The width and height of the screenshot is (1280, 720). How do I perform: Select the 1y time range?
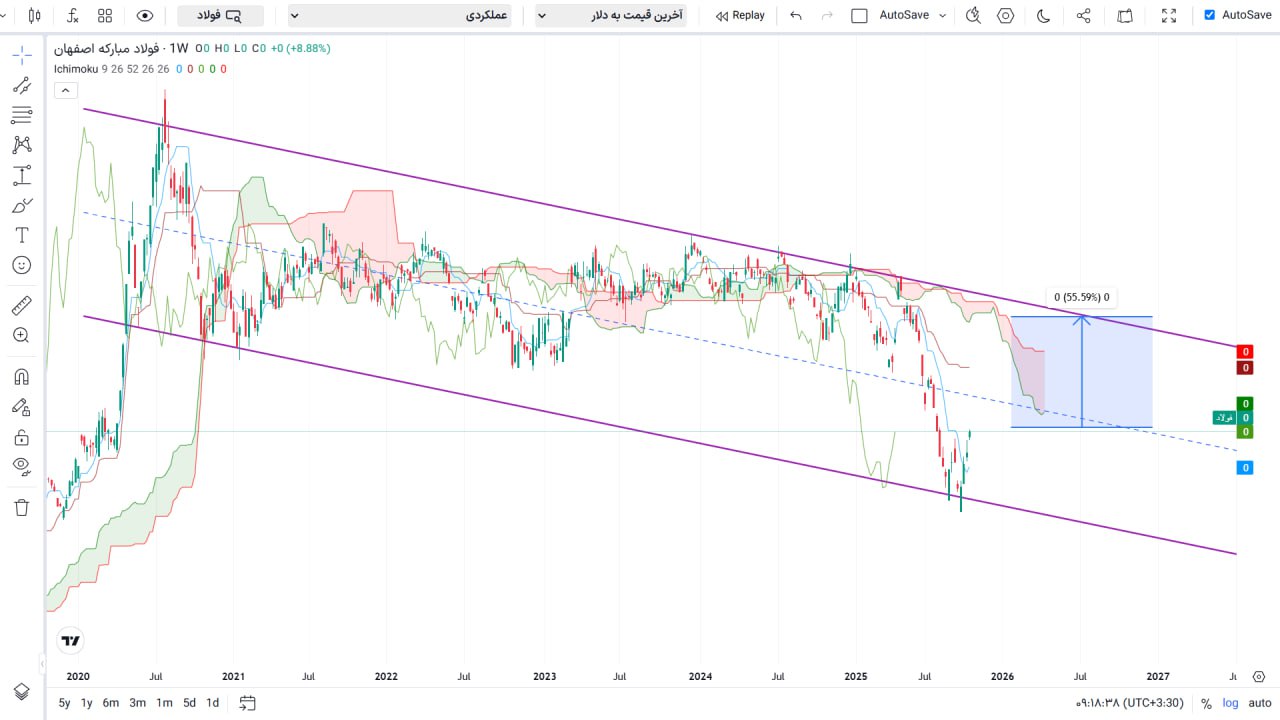(87, 703)
